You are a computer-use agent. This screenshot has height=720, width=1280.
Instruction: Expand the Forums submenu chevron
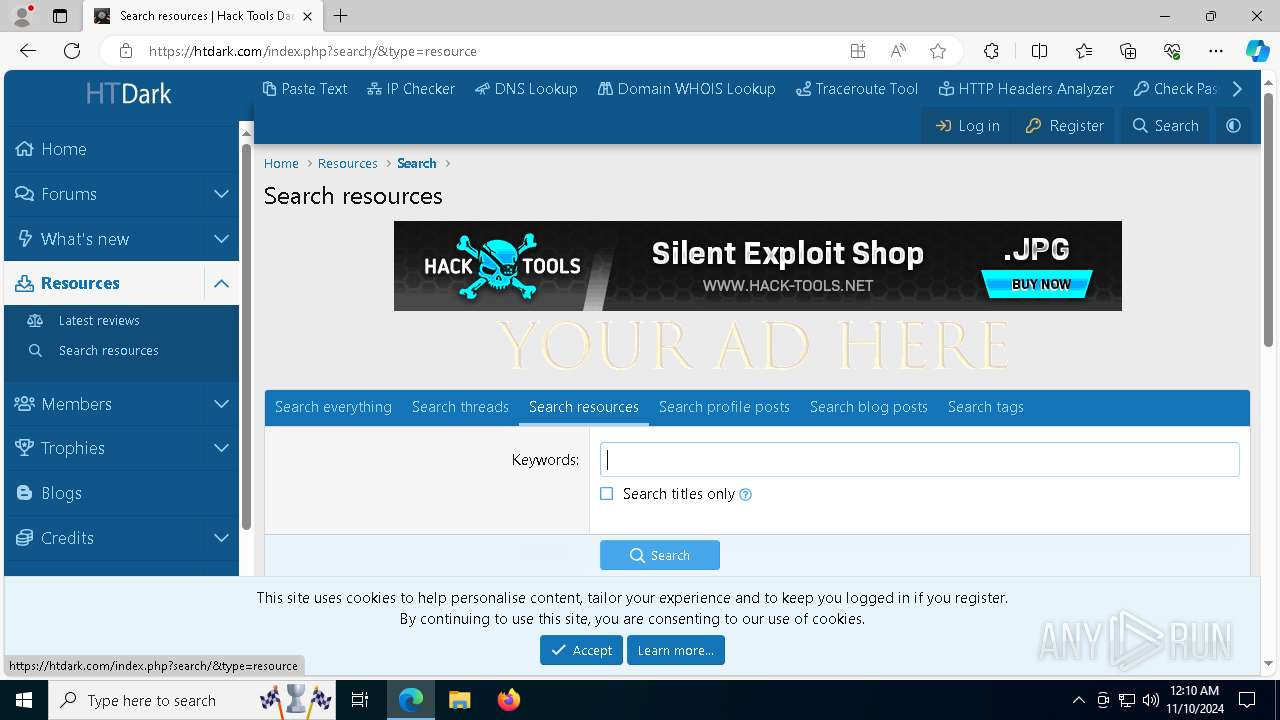coord(221,194)
